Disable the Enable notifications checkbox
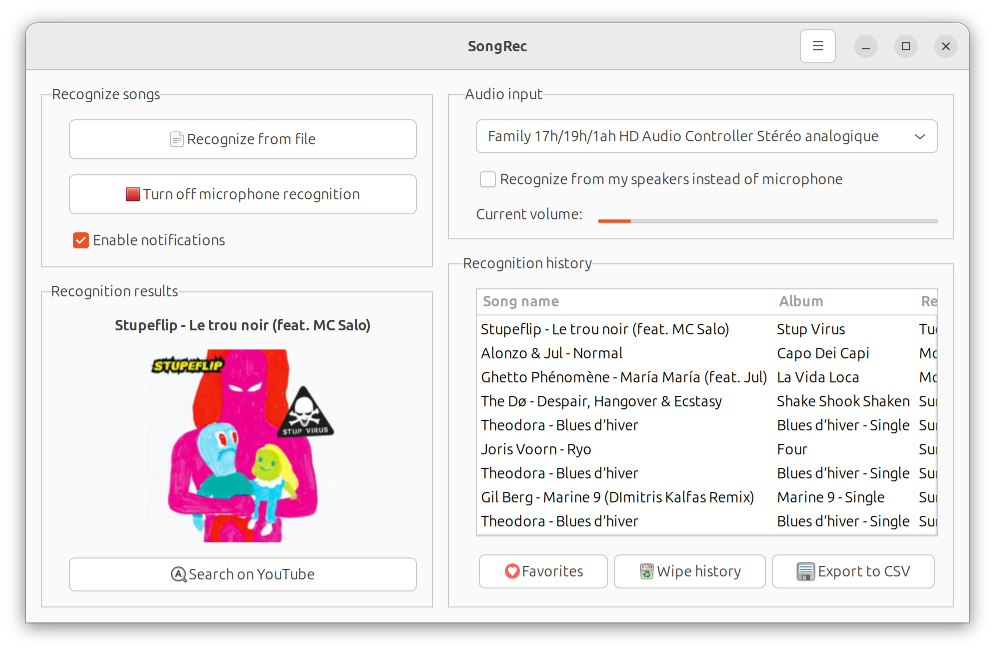Viewport: 995px width, 651px height. (x=81, y=240)
